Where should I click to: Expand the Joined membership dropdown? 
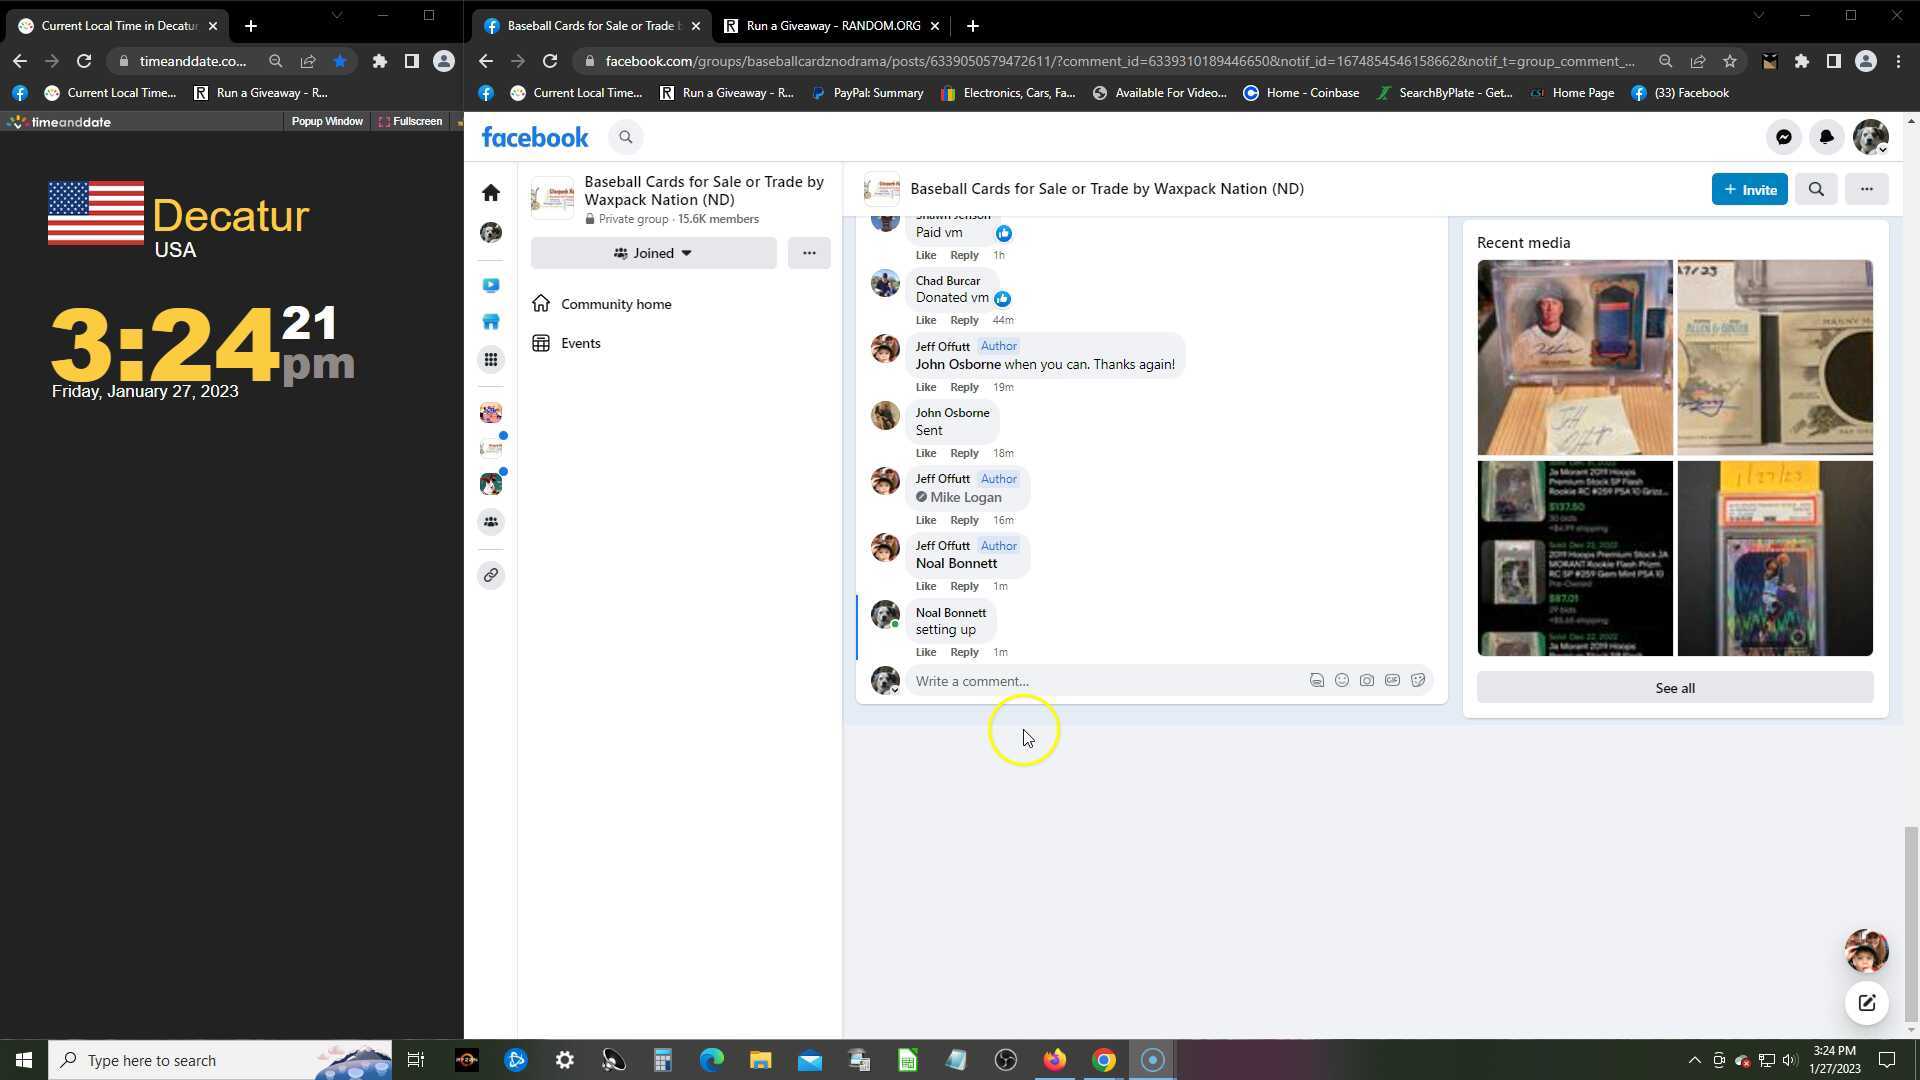(653, 253)
